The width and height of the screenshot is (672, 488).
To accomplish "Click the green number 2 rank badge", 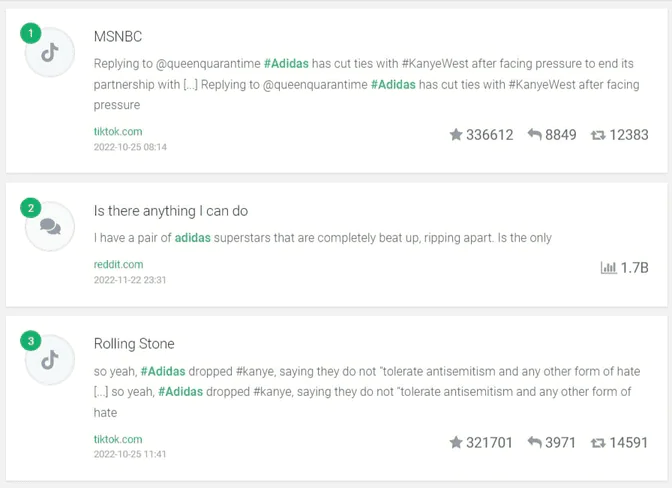I will [31, 208].
